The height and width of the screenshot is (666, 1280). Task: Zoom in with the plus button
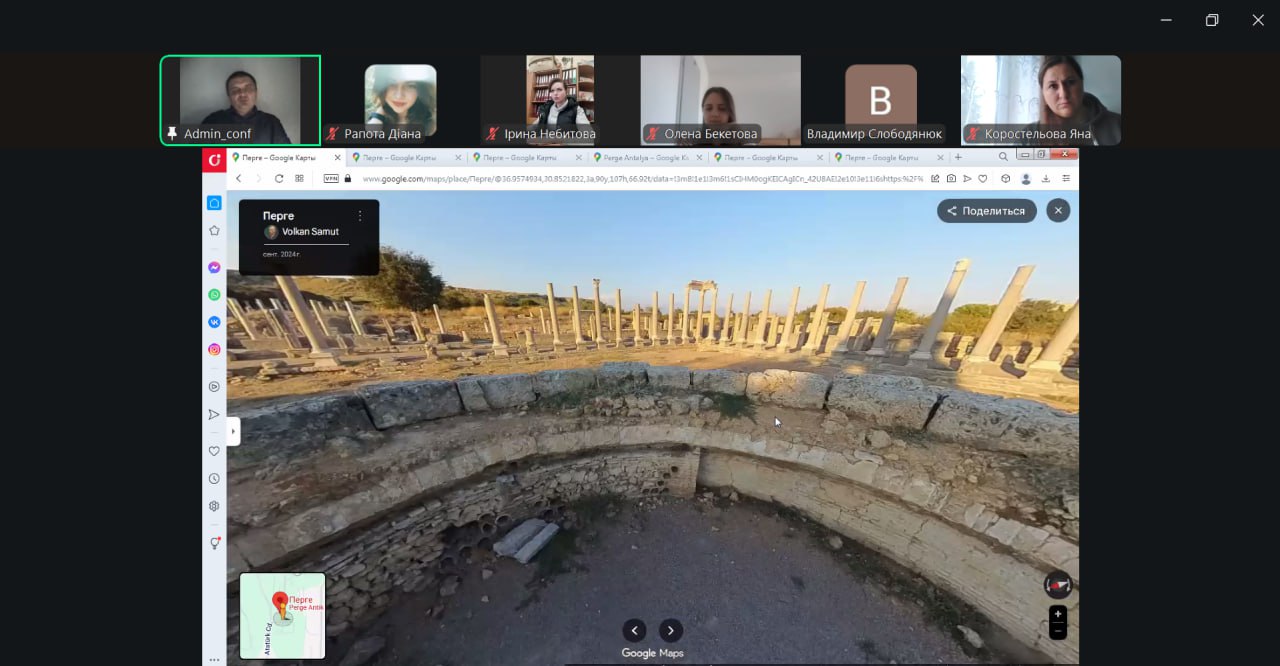pos(1057,614)
